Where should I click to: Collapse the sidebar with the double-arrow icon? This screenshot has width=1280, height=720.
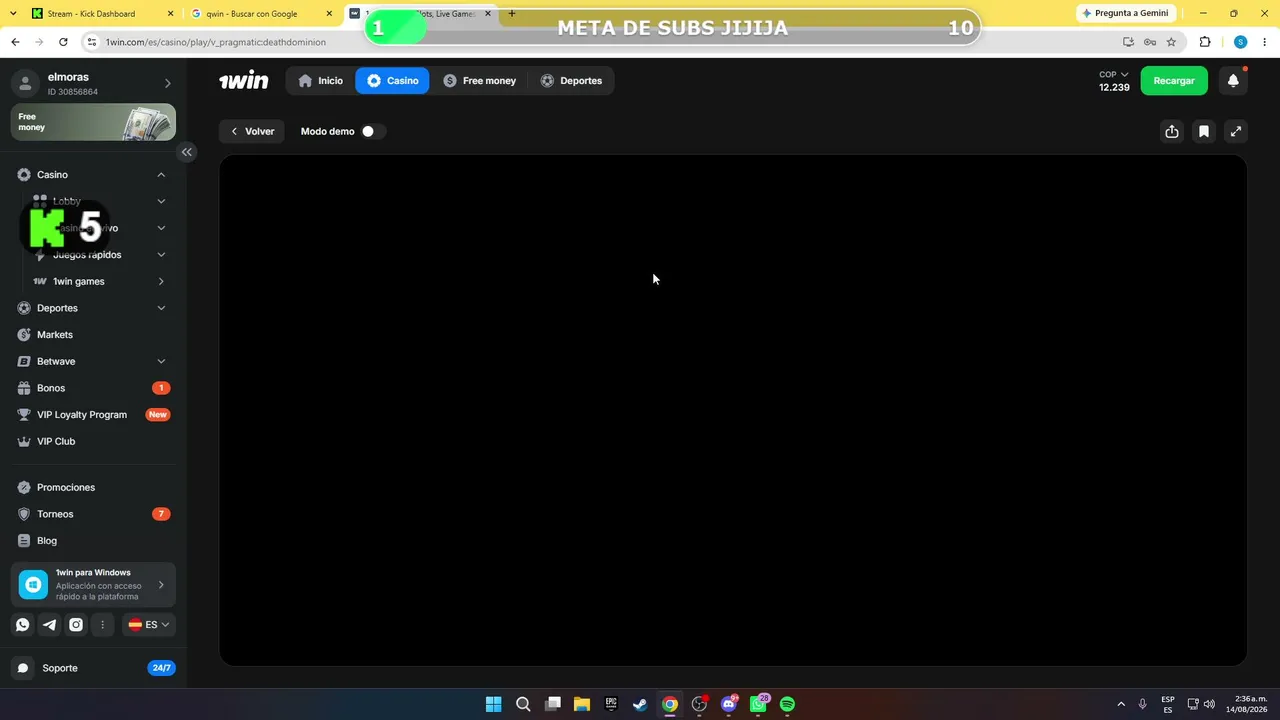186,152
